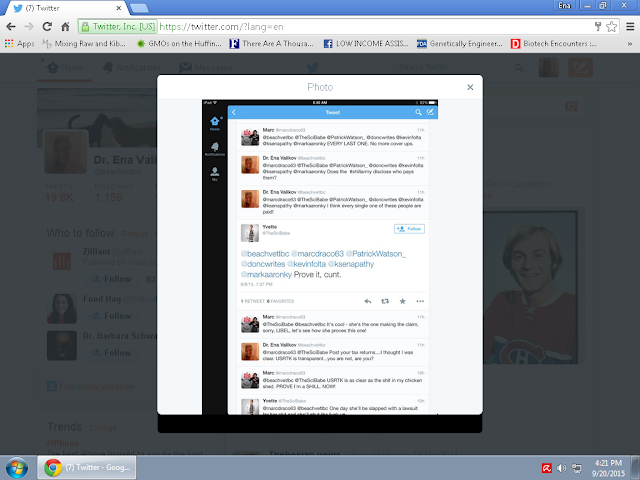640x480 pixels.
Task: Open the Notifications tab in Twitter
Action: tap(131, 68)
